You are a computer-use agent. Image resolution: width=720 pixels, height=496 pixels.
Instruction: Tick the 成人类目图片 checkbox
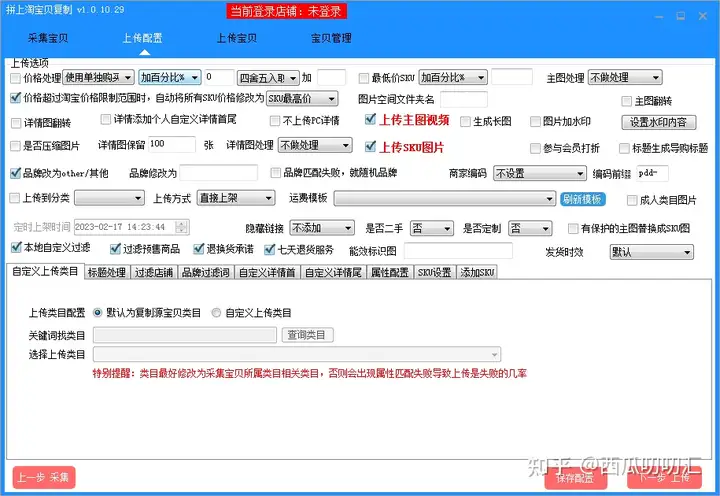tap(632, 200)
